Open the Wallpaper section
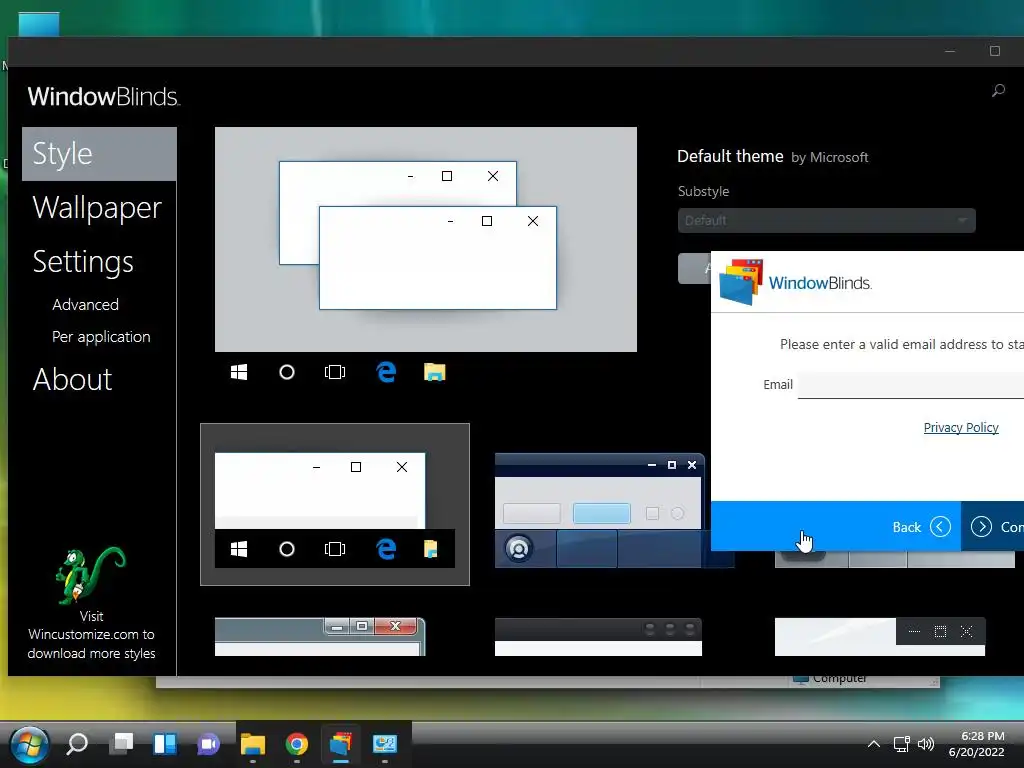The width and height of the screenshot is (1024, 768). (97, 208)
